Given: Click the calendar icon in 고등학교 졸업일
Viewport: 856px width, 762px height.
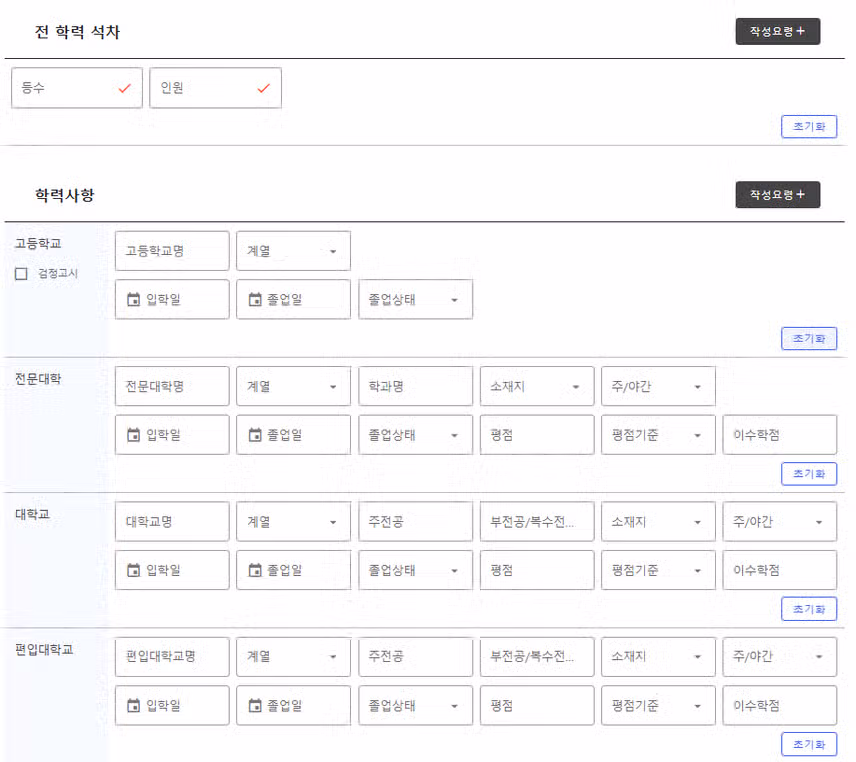Looking at the screenshot, I should pyautogui.click(x=257, y=301).
